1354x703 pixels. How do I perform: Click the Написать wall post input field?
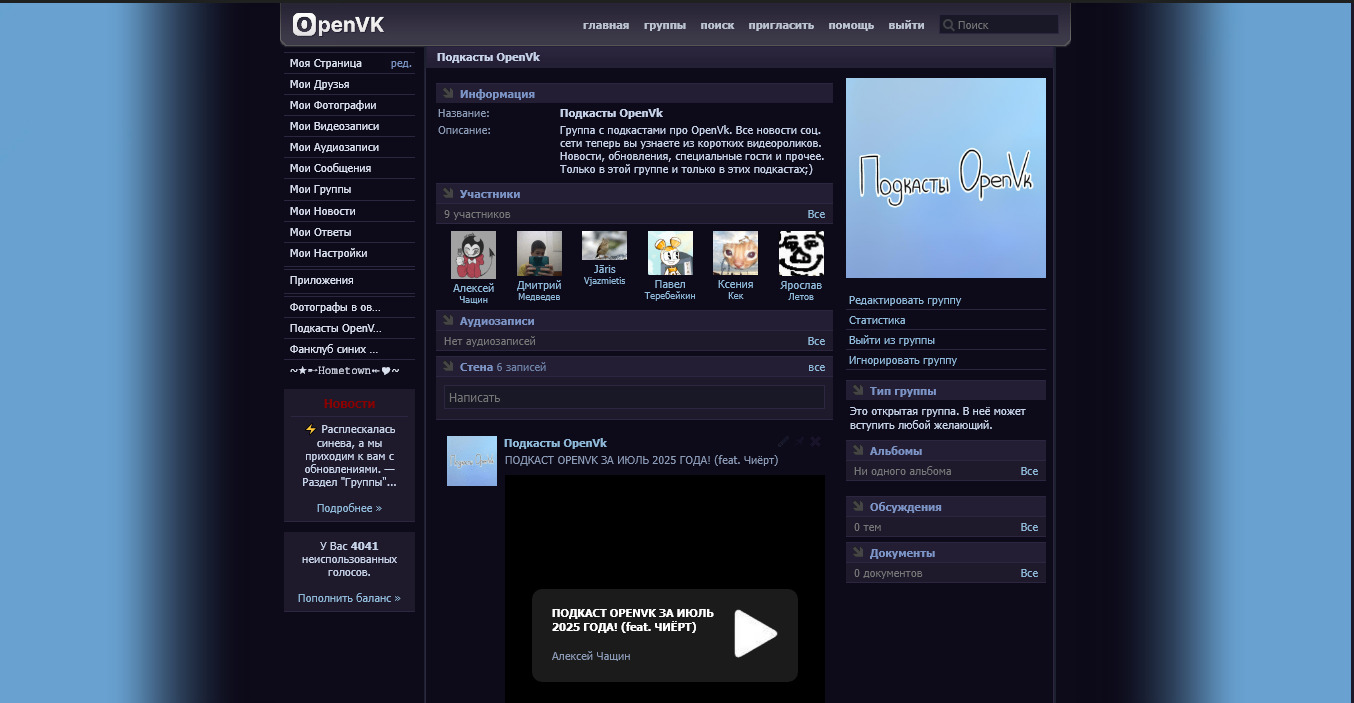pos(634,398)
